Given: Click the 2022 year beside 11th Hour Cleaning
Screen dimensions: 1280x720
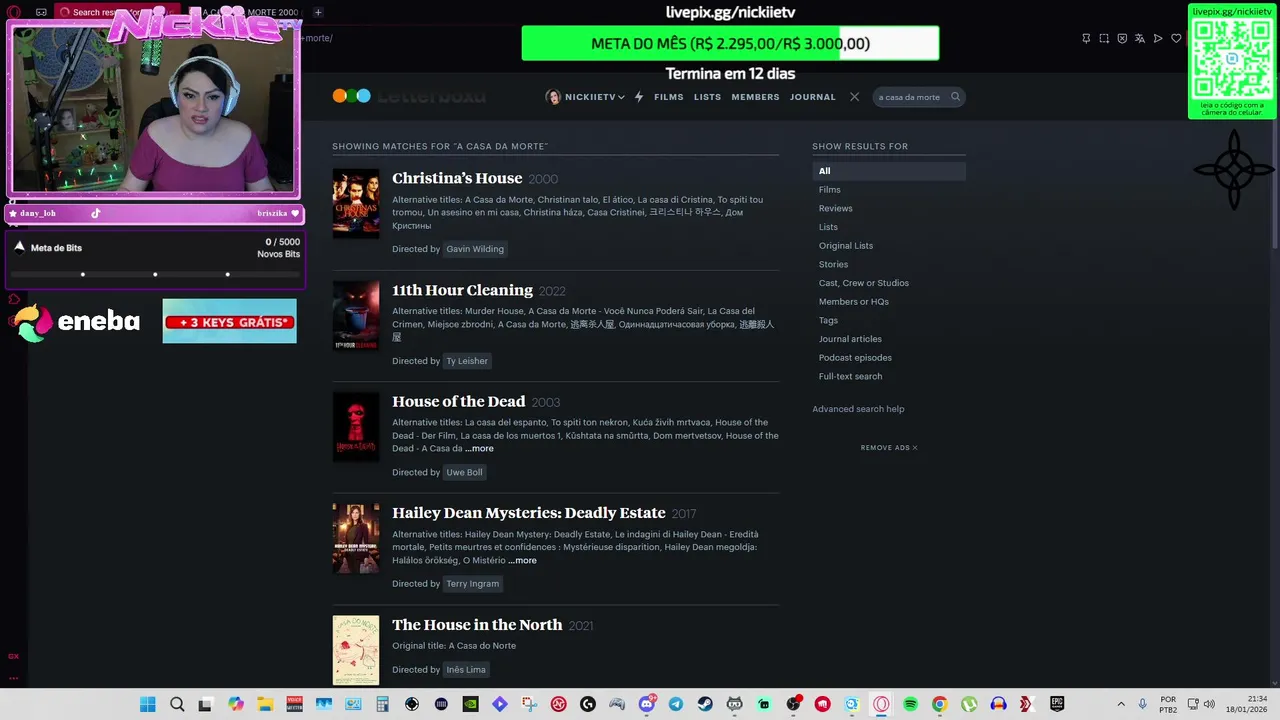Looking at the screenshot, I should [552, 291].
